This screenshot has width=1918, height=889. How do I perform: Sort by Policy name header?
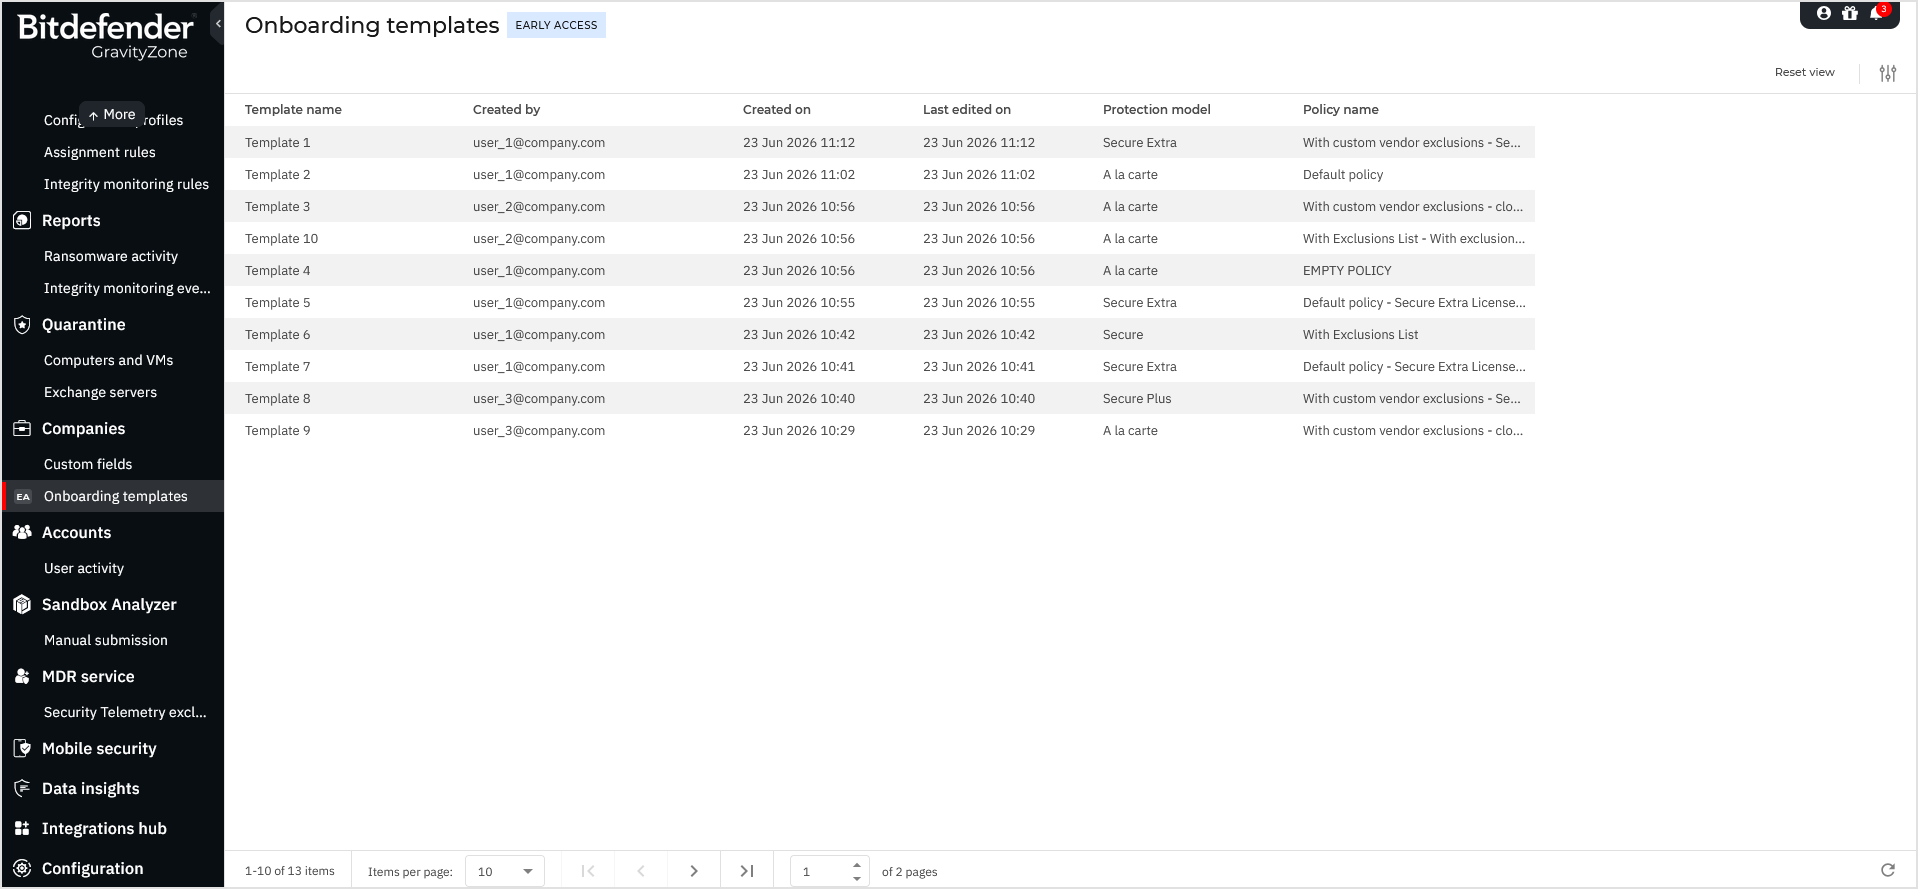pyautogui.click(x=1341, y=110)
